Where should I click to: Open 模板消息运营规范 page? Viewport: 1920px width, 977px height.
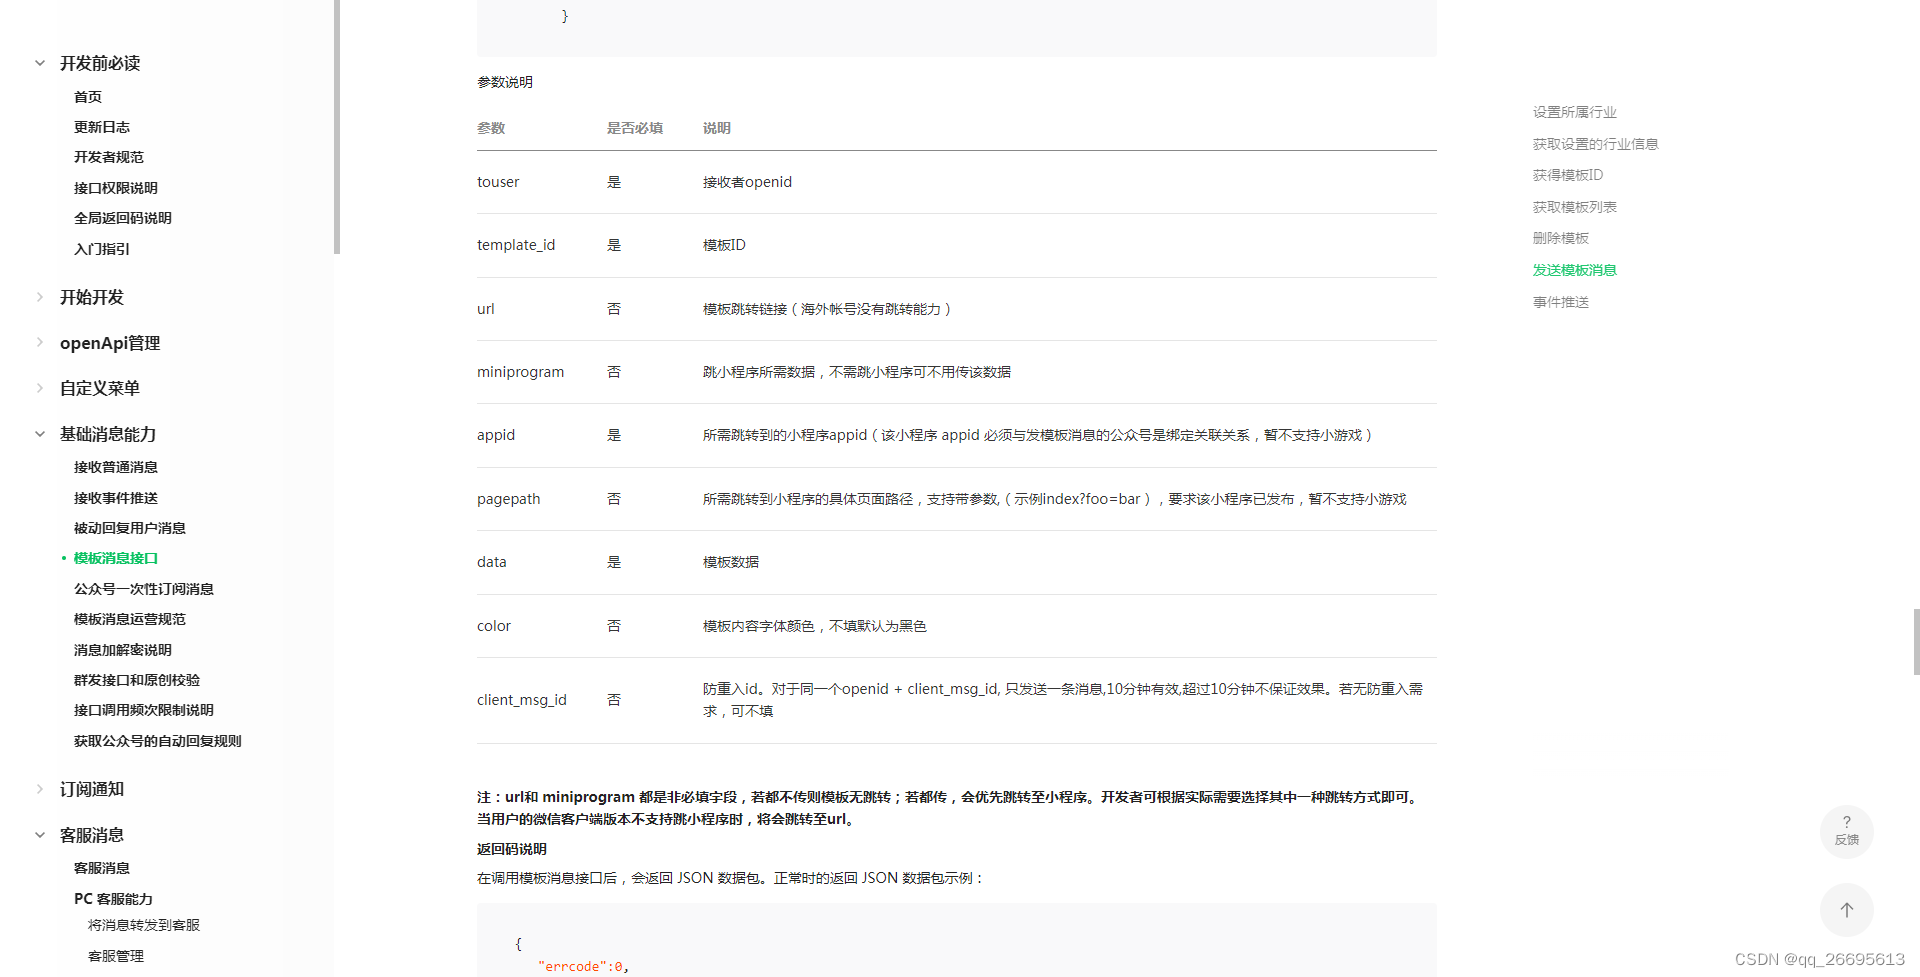(130, 619)
